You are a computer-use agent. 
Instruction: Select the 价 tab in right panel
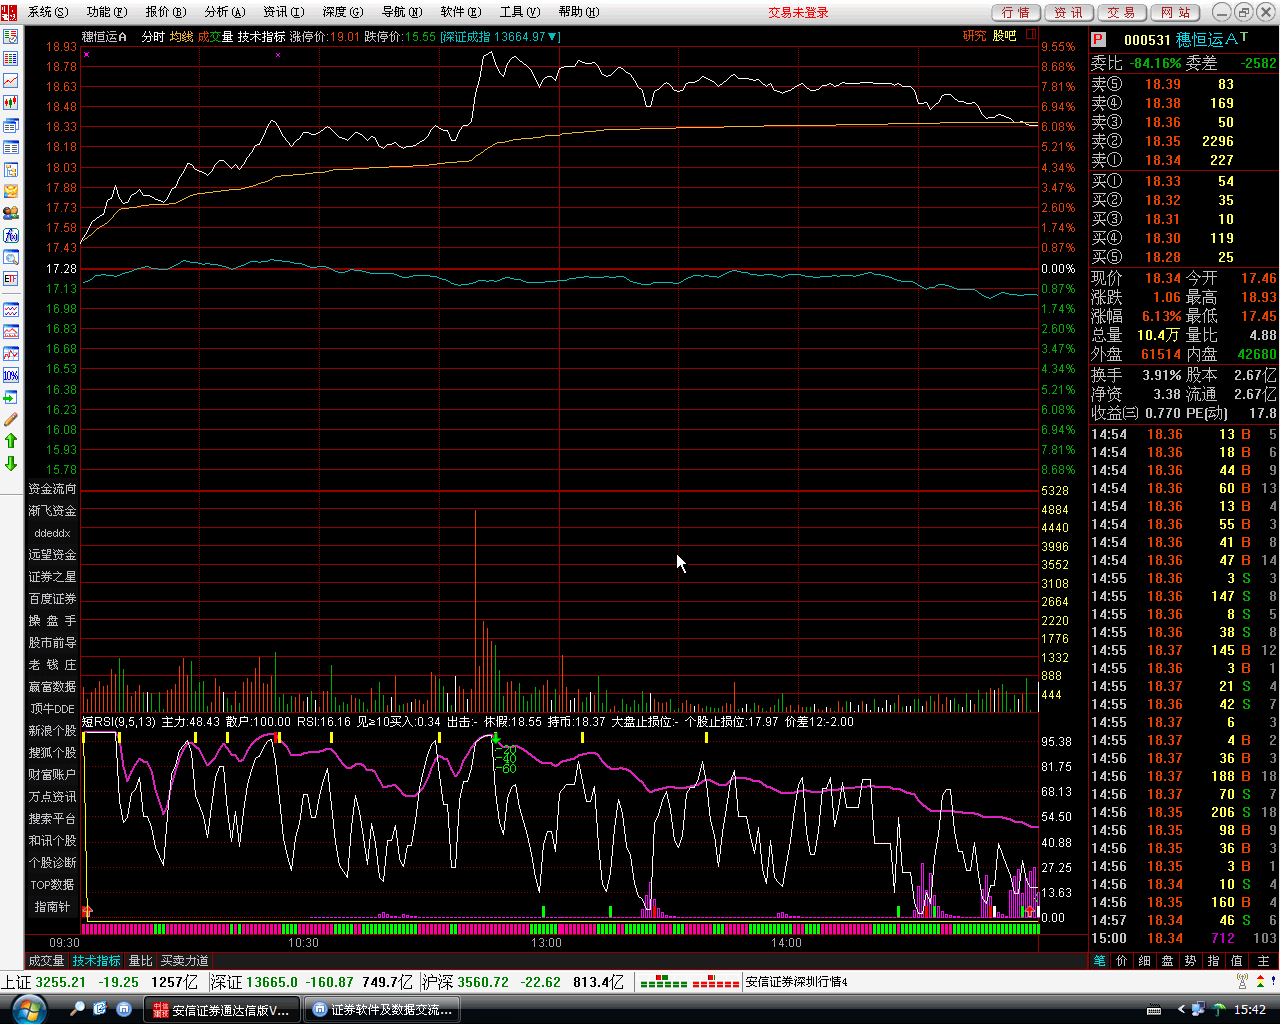point(1122,961)
